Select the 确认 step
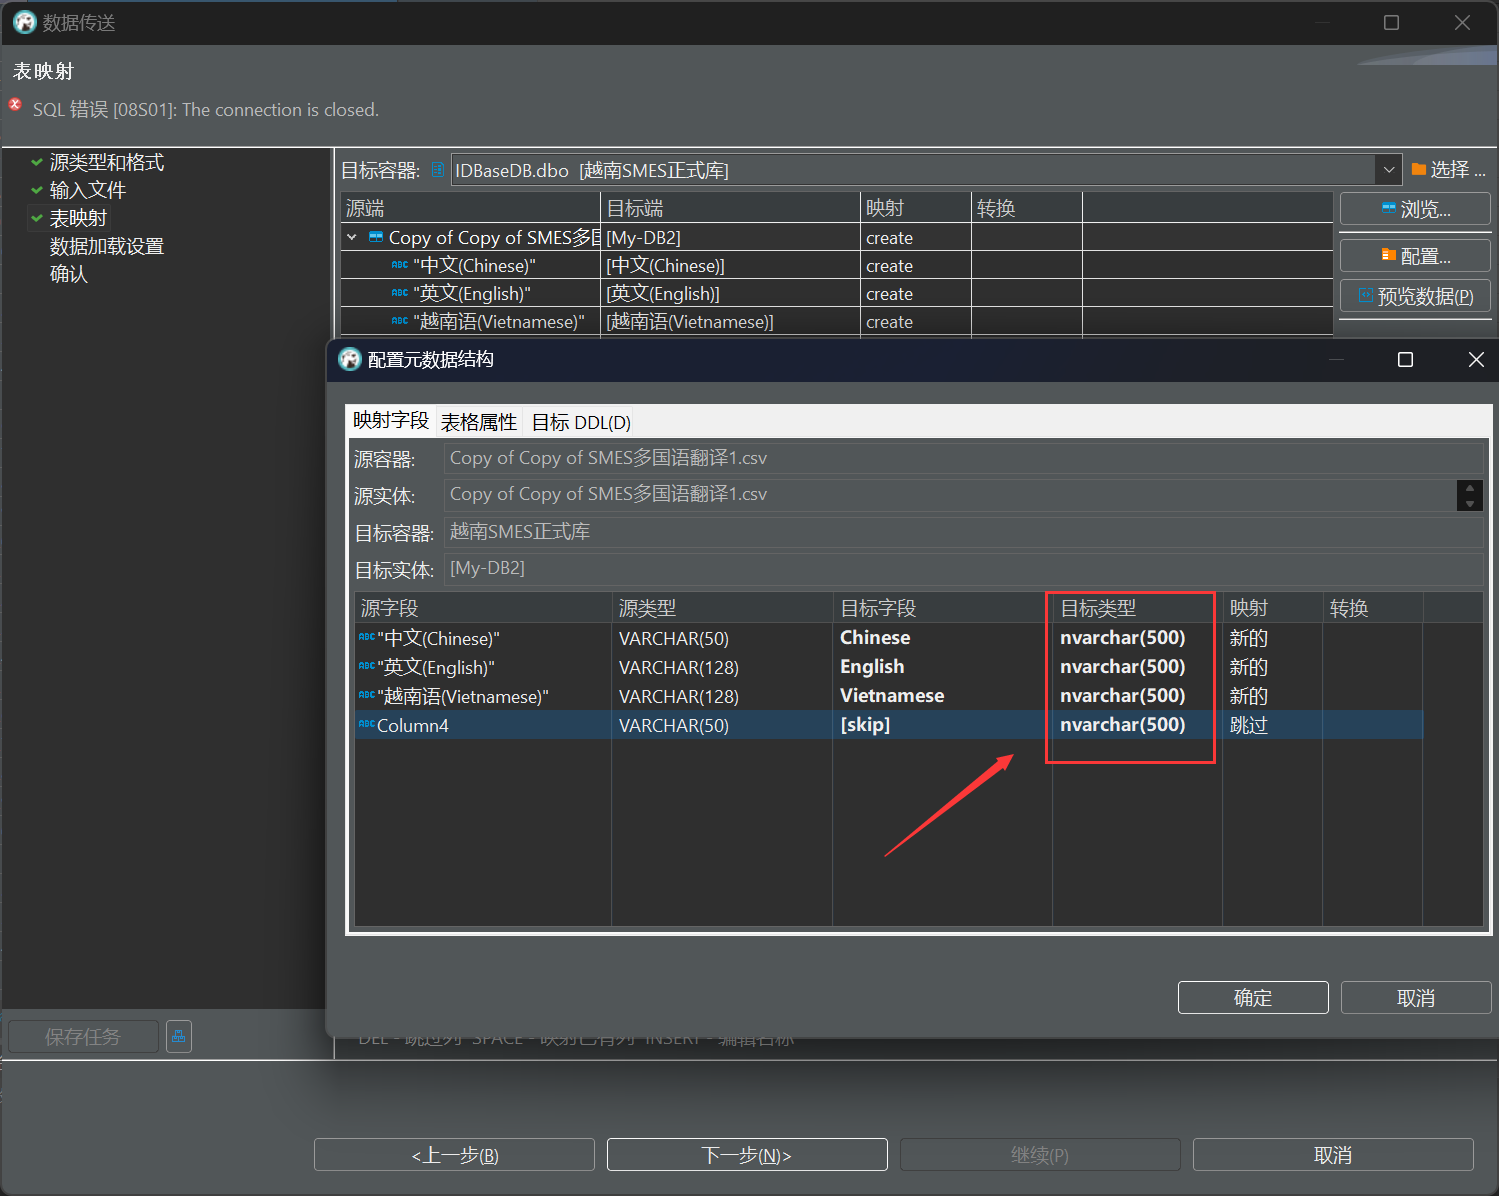 pyautogui.click(x=69, y=274)
